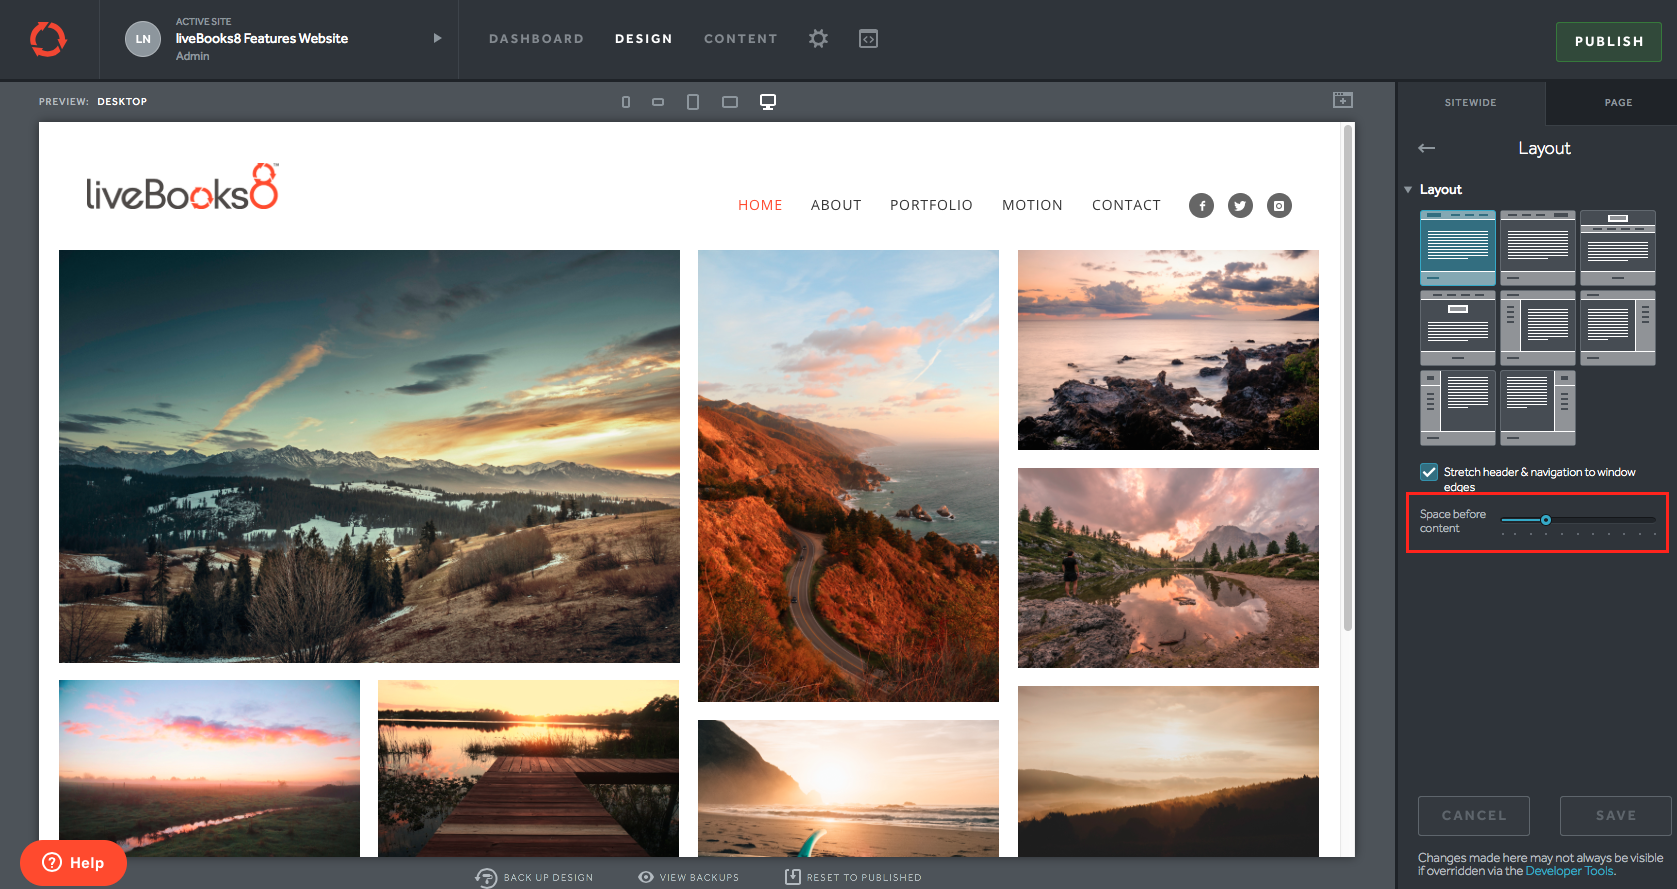This screenshot has width=1677, height=889.
Task: Expand the active site selector arrow
Action: click(x=437, y=39)
